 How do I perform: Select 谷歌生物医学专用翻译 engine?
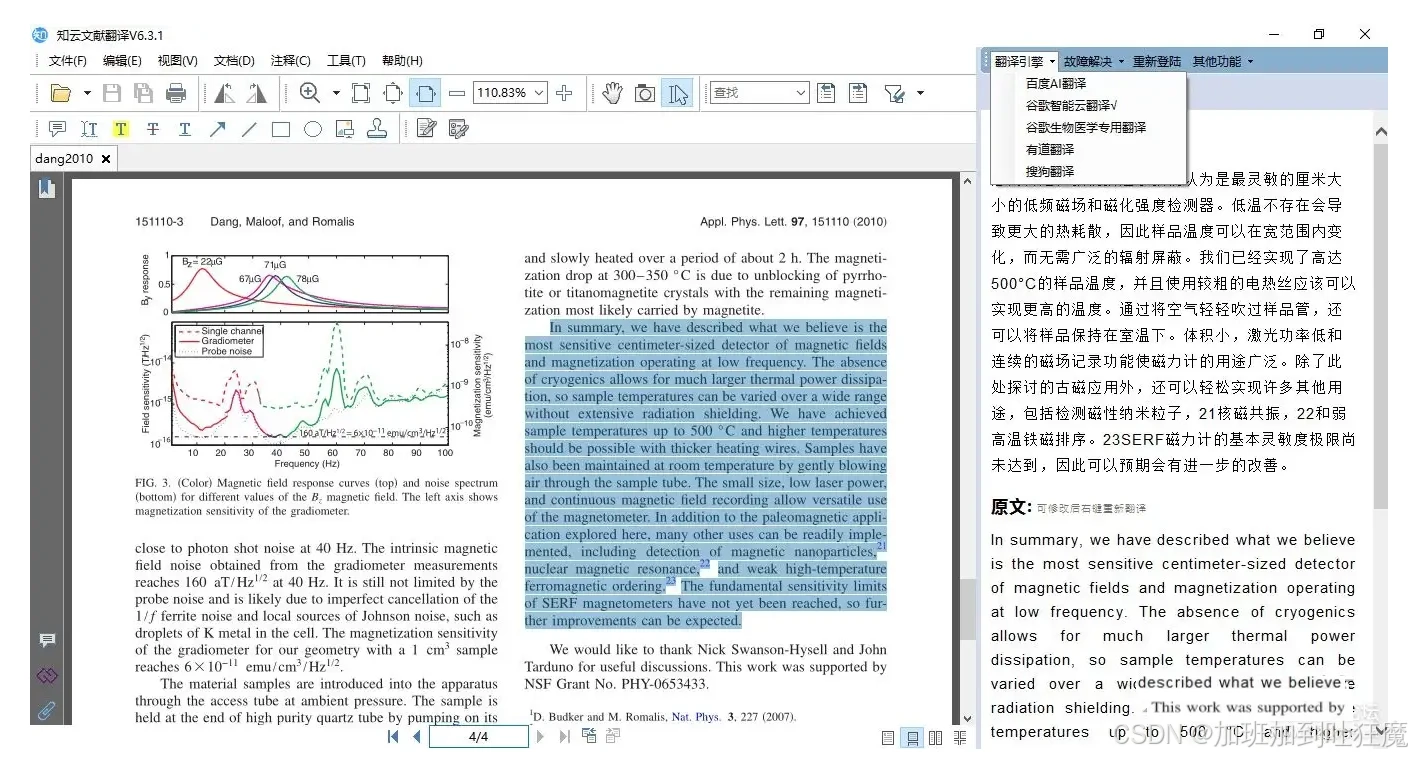pyautogui.click(x=1088, y=128)
